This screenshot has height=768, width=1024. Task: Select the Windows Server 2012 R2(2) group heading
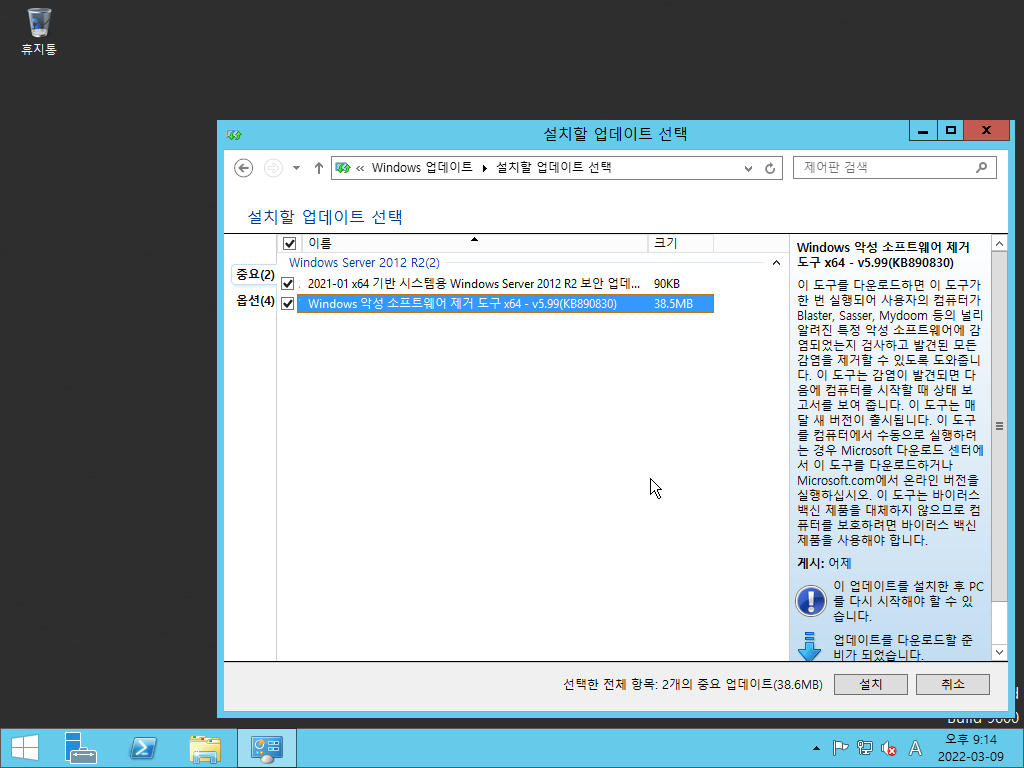[364, 263]
